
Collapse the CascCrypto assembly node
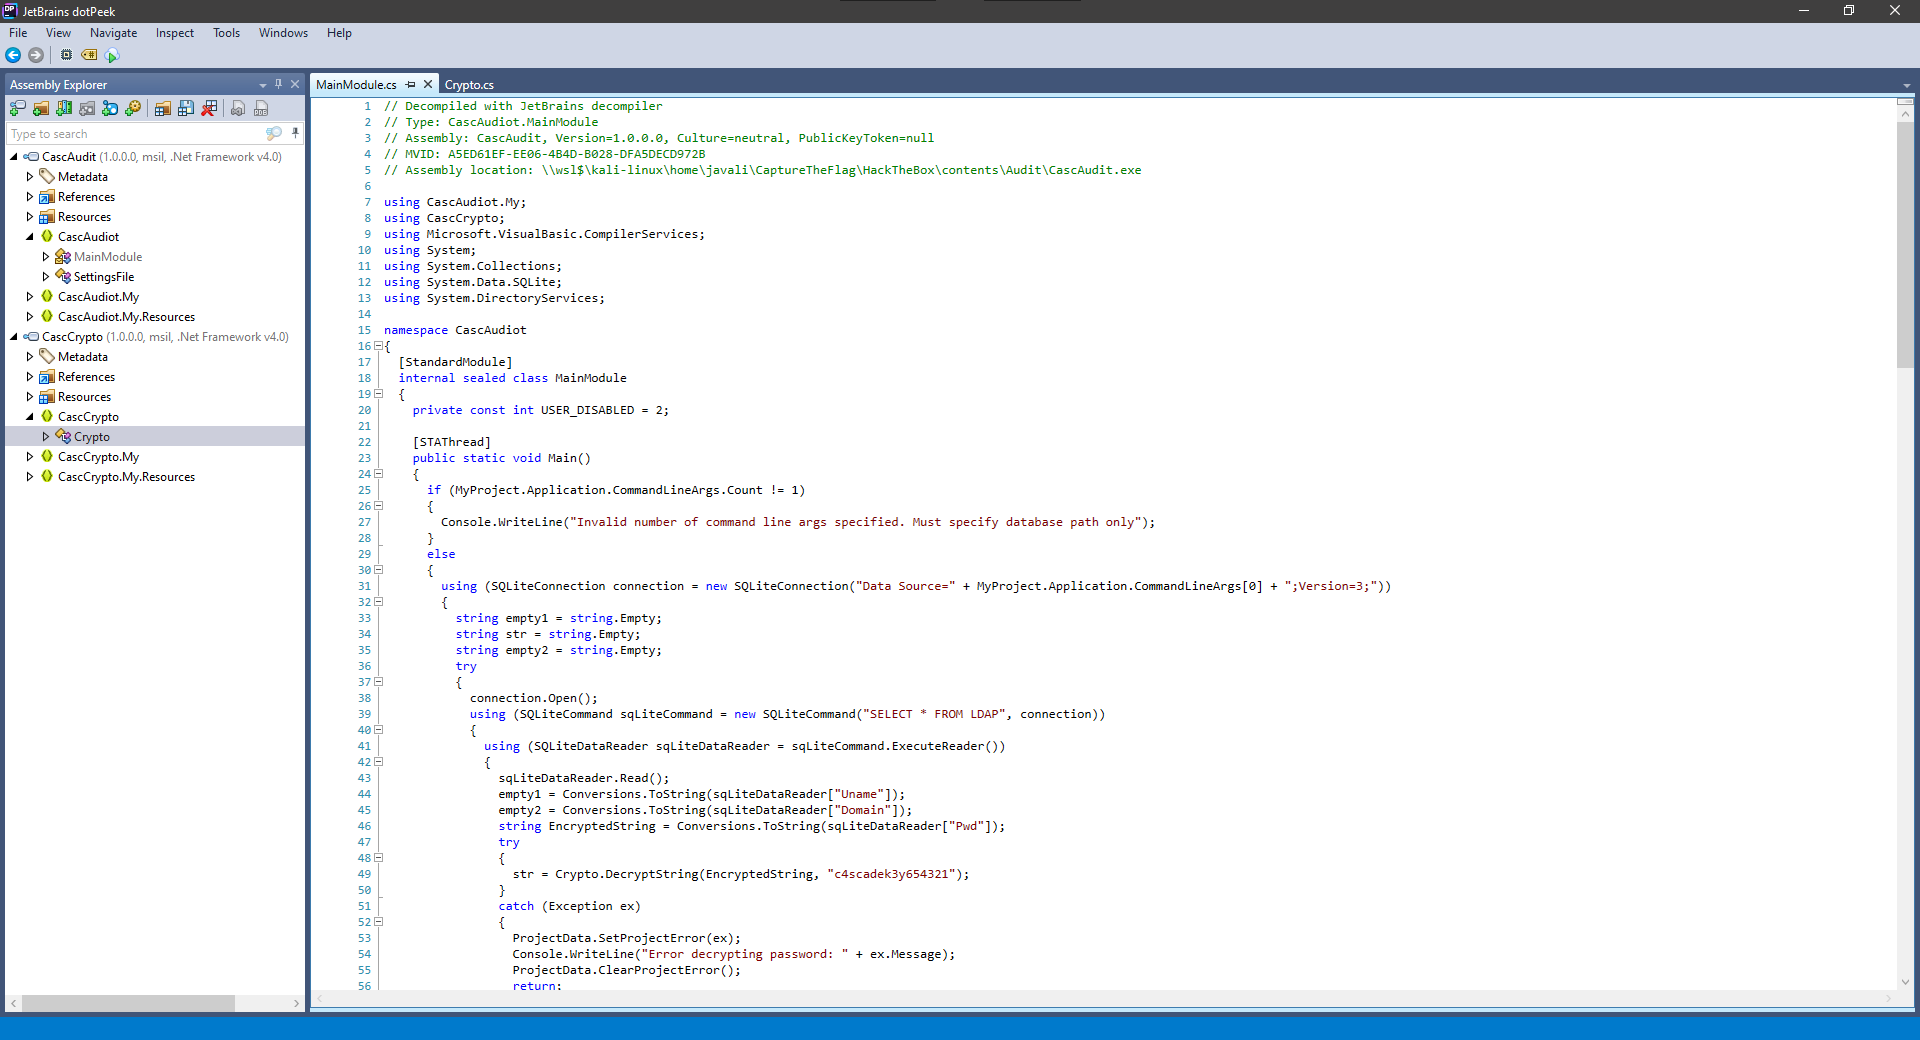[x=14, y=337]
